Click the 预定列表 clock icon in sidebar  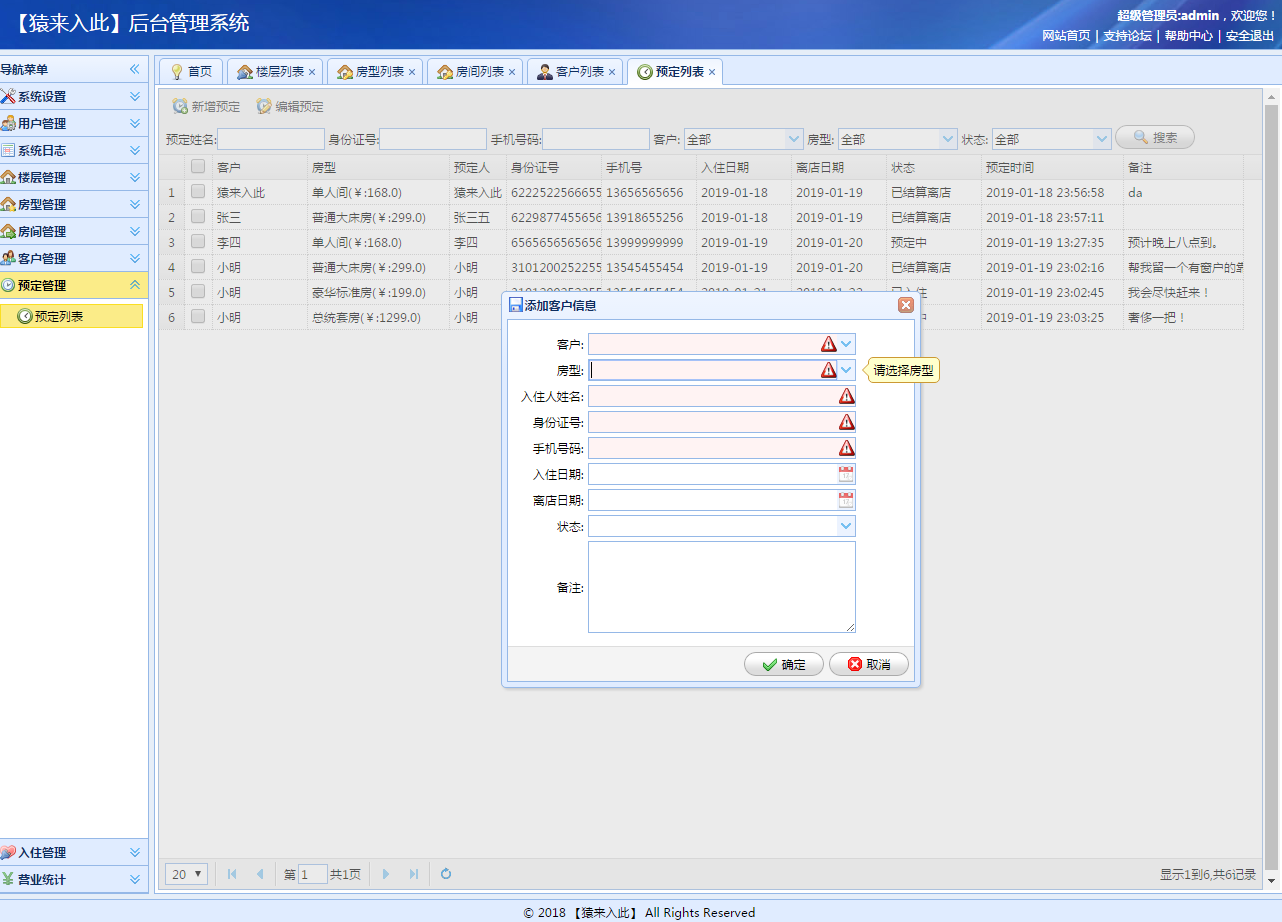coord(25,316)
